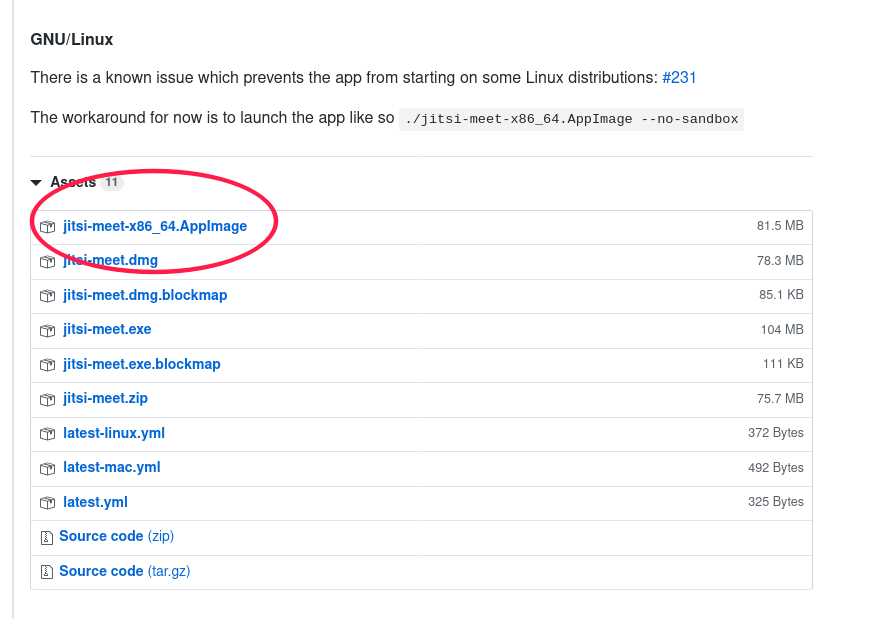Click package icon beside jitsi-meet.dmg
The width and height of the screenshot is (882, 619).
click(x=47, y=262)
